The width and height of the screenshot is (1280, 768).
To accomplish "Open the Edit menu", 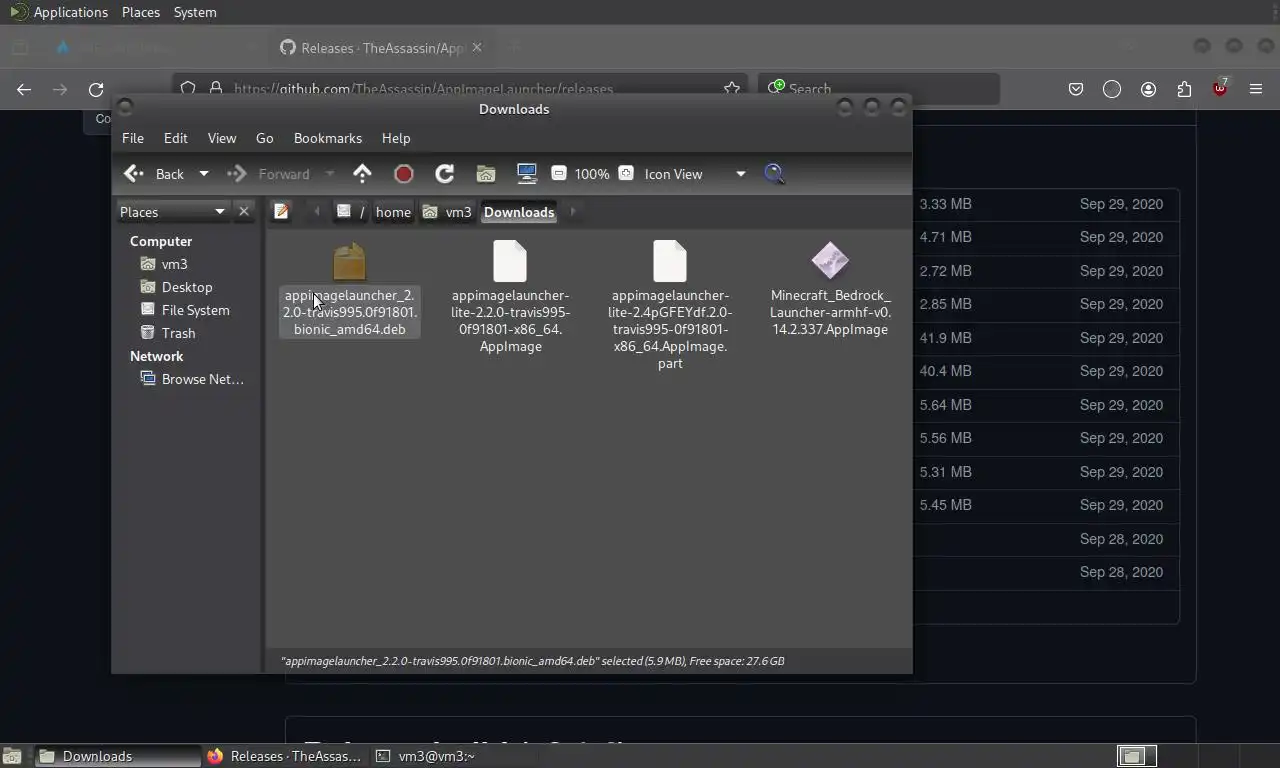I will coord(176,138).
